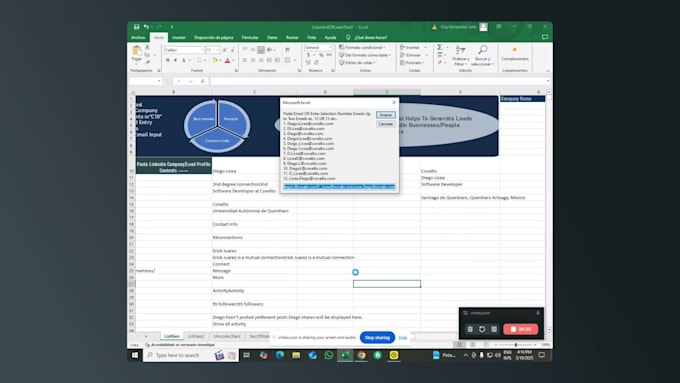Switch to Normal view in status bar

pyautogui.click(x=459, y=345)
